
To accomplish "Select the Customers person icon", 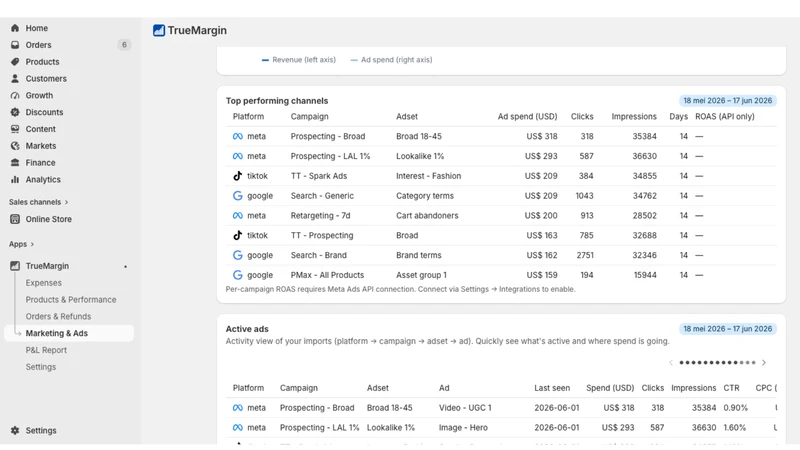I will [15, 79].
